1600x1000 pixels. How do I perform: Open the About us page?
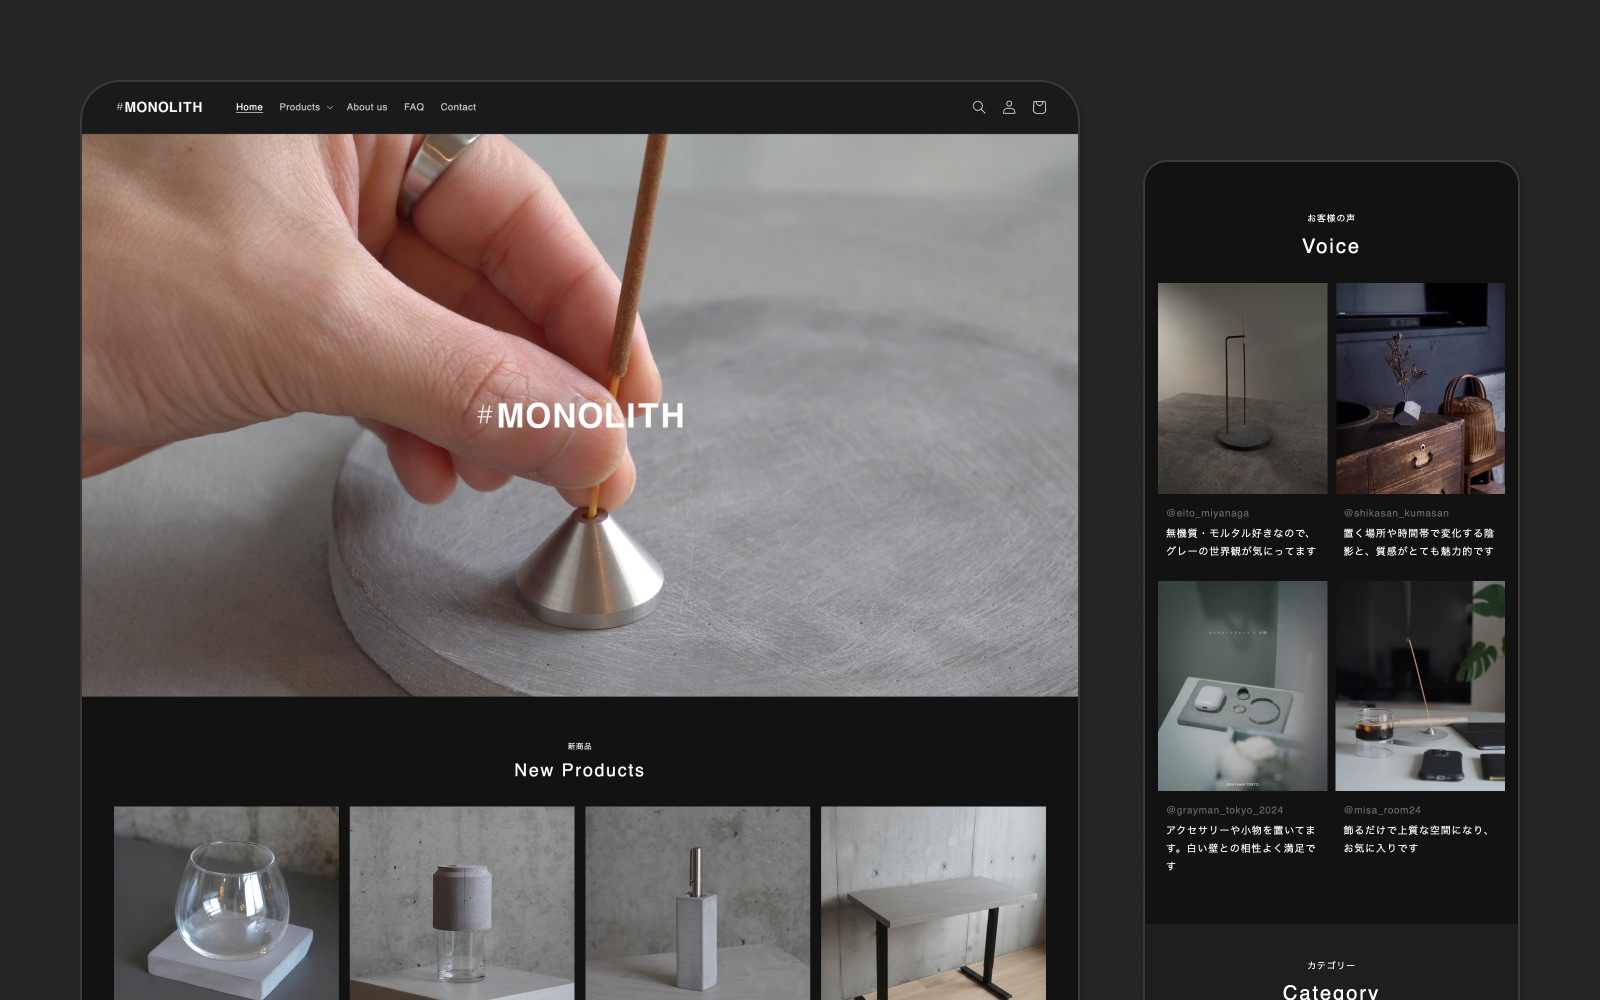point(367,107)
